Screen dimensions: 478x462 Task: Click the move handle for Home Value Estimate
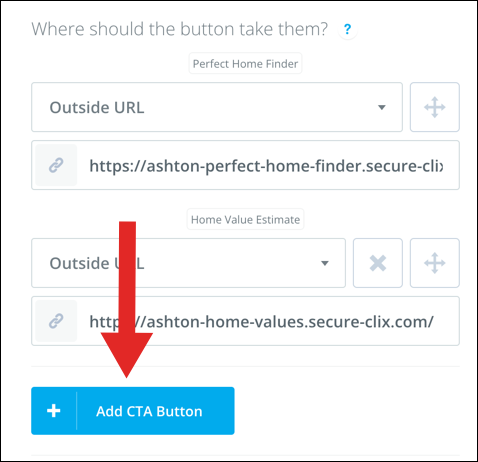tap(435, 263)
